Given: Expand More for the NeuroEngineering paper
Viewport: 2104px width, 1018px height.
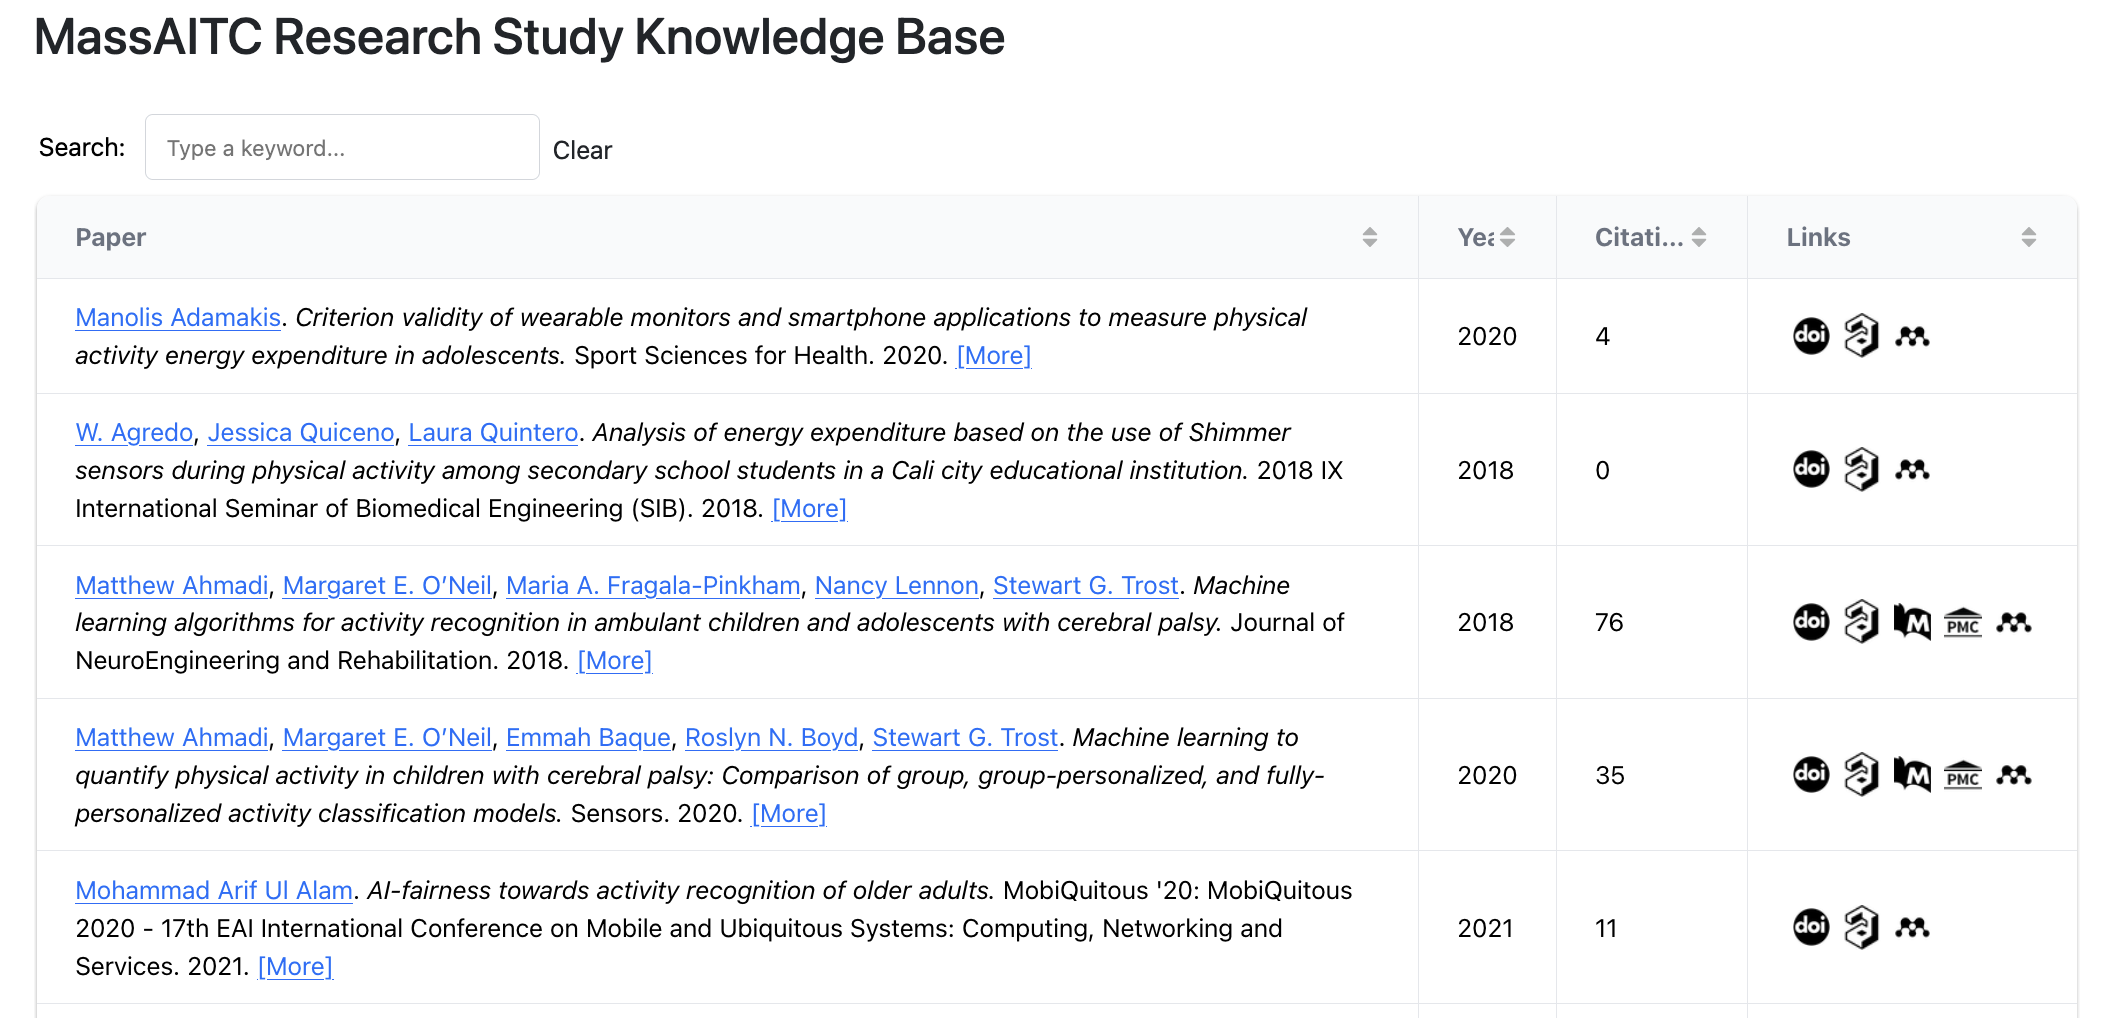Looking at the screenshot, I should pyautogui.click(x=615, y=660).
